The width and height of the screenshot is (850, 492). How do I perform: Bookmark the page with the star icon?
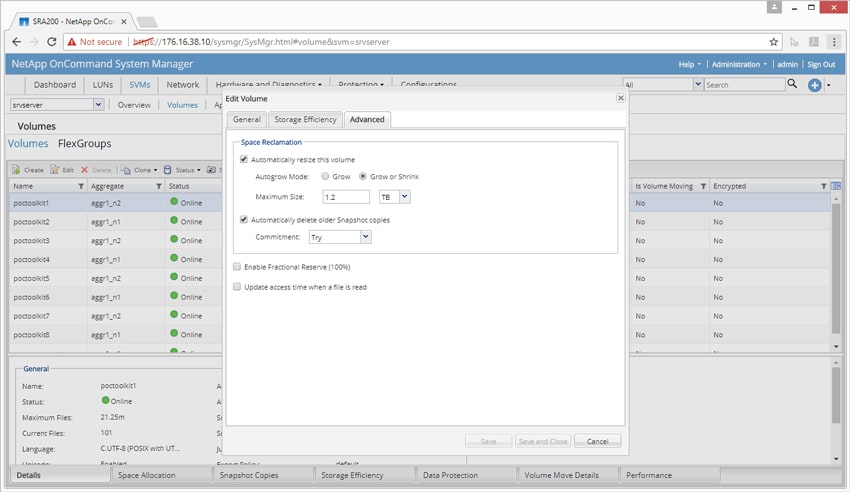(774, 42)
